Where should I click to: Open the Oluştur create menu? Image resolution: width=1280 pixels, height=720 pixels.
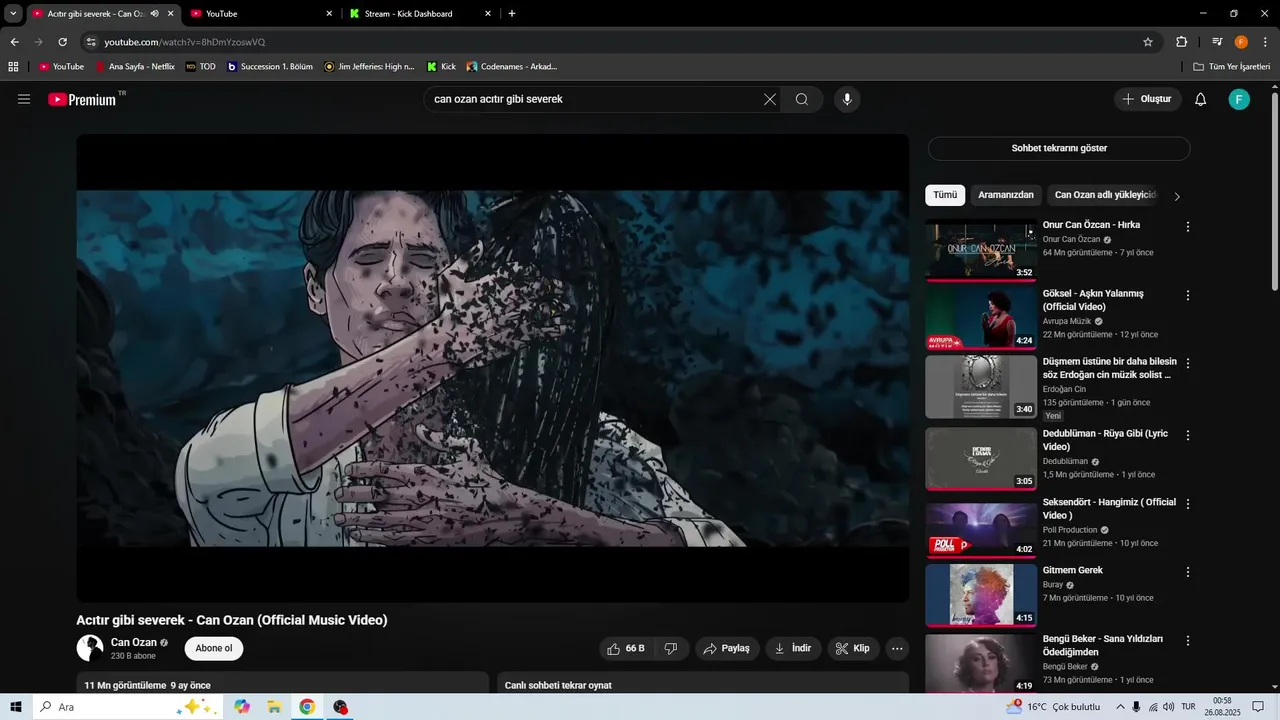coord(1147,99)
